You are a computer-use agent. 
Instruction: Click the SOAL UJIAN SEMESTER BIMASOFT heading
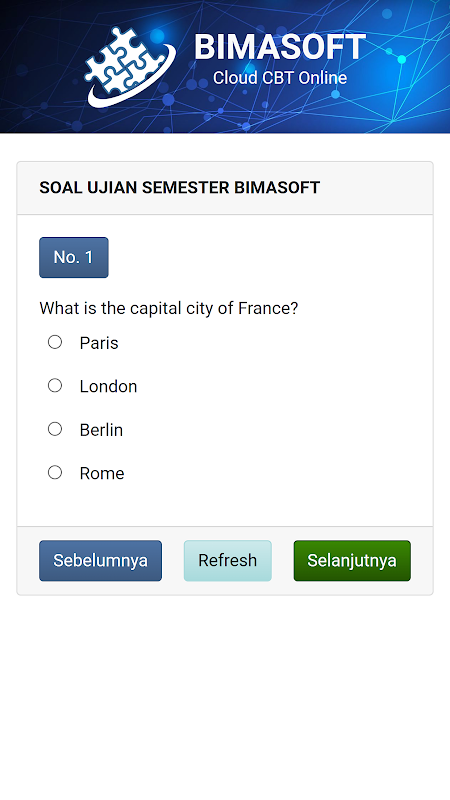pos(180,187)
